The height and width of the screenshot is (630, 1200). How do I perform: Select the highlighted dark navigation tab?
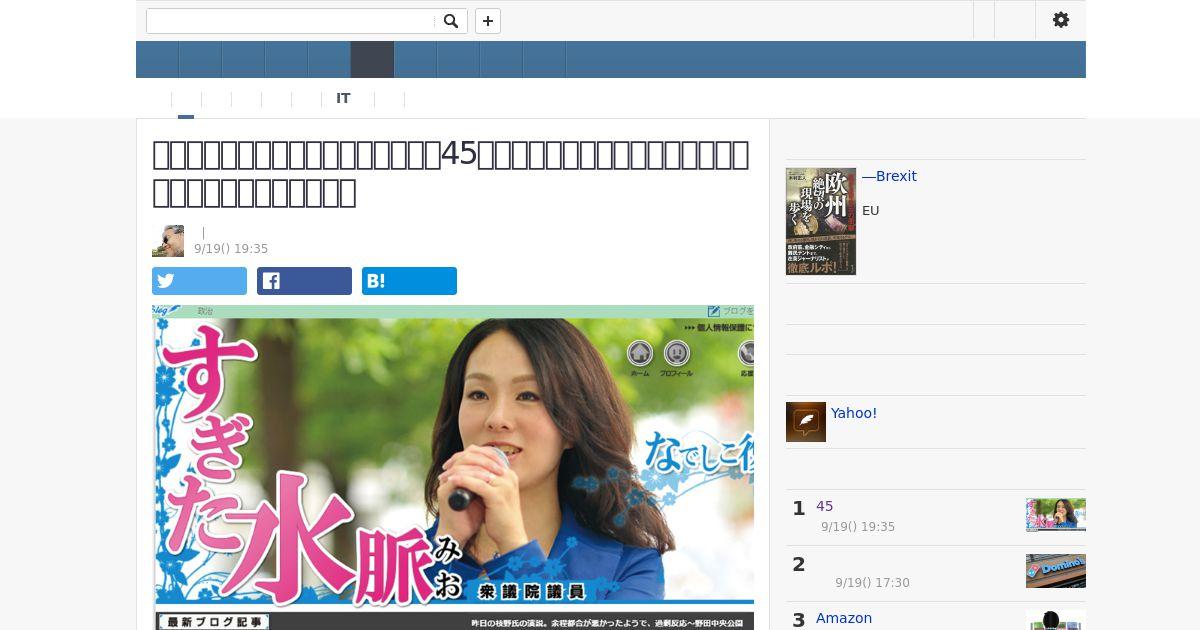point(372,59)
